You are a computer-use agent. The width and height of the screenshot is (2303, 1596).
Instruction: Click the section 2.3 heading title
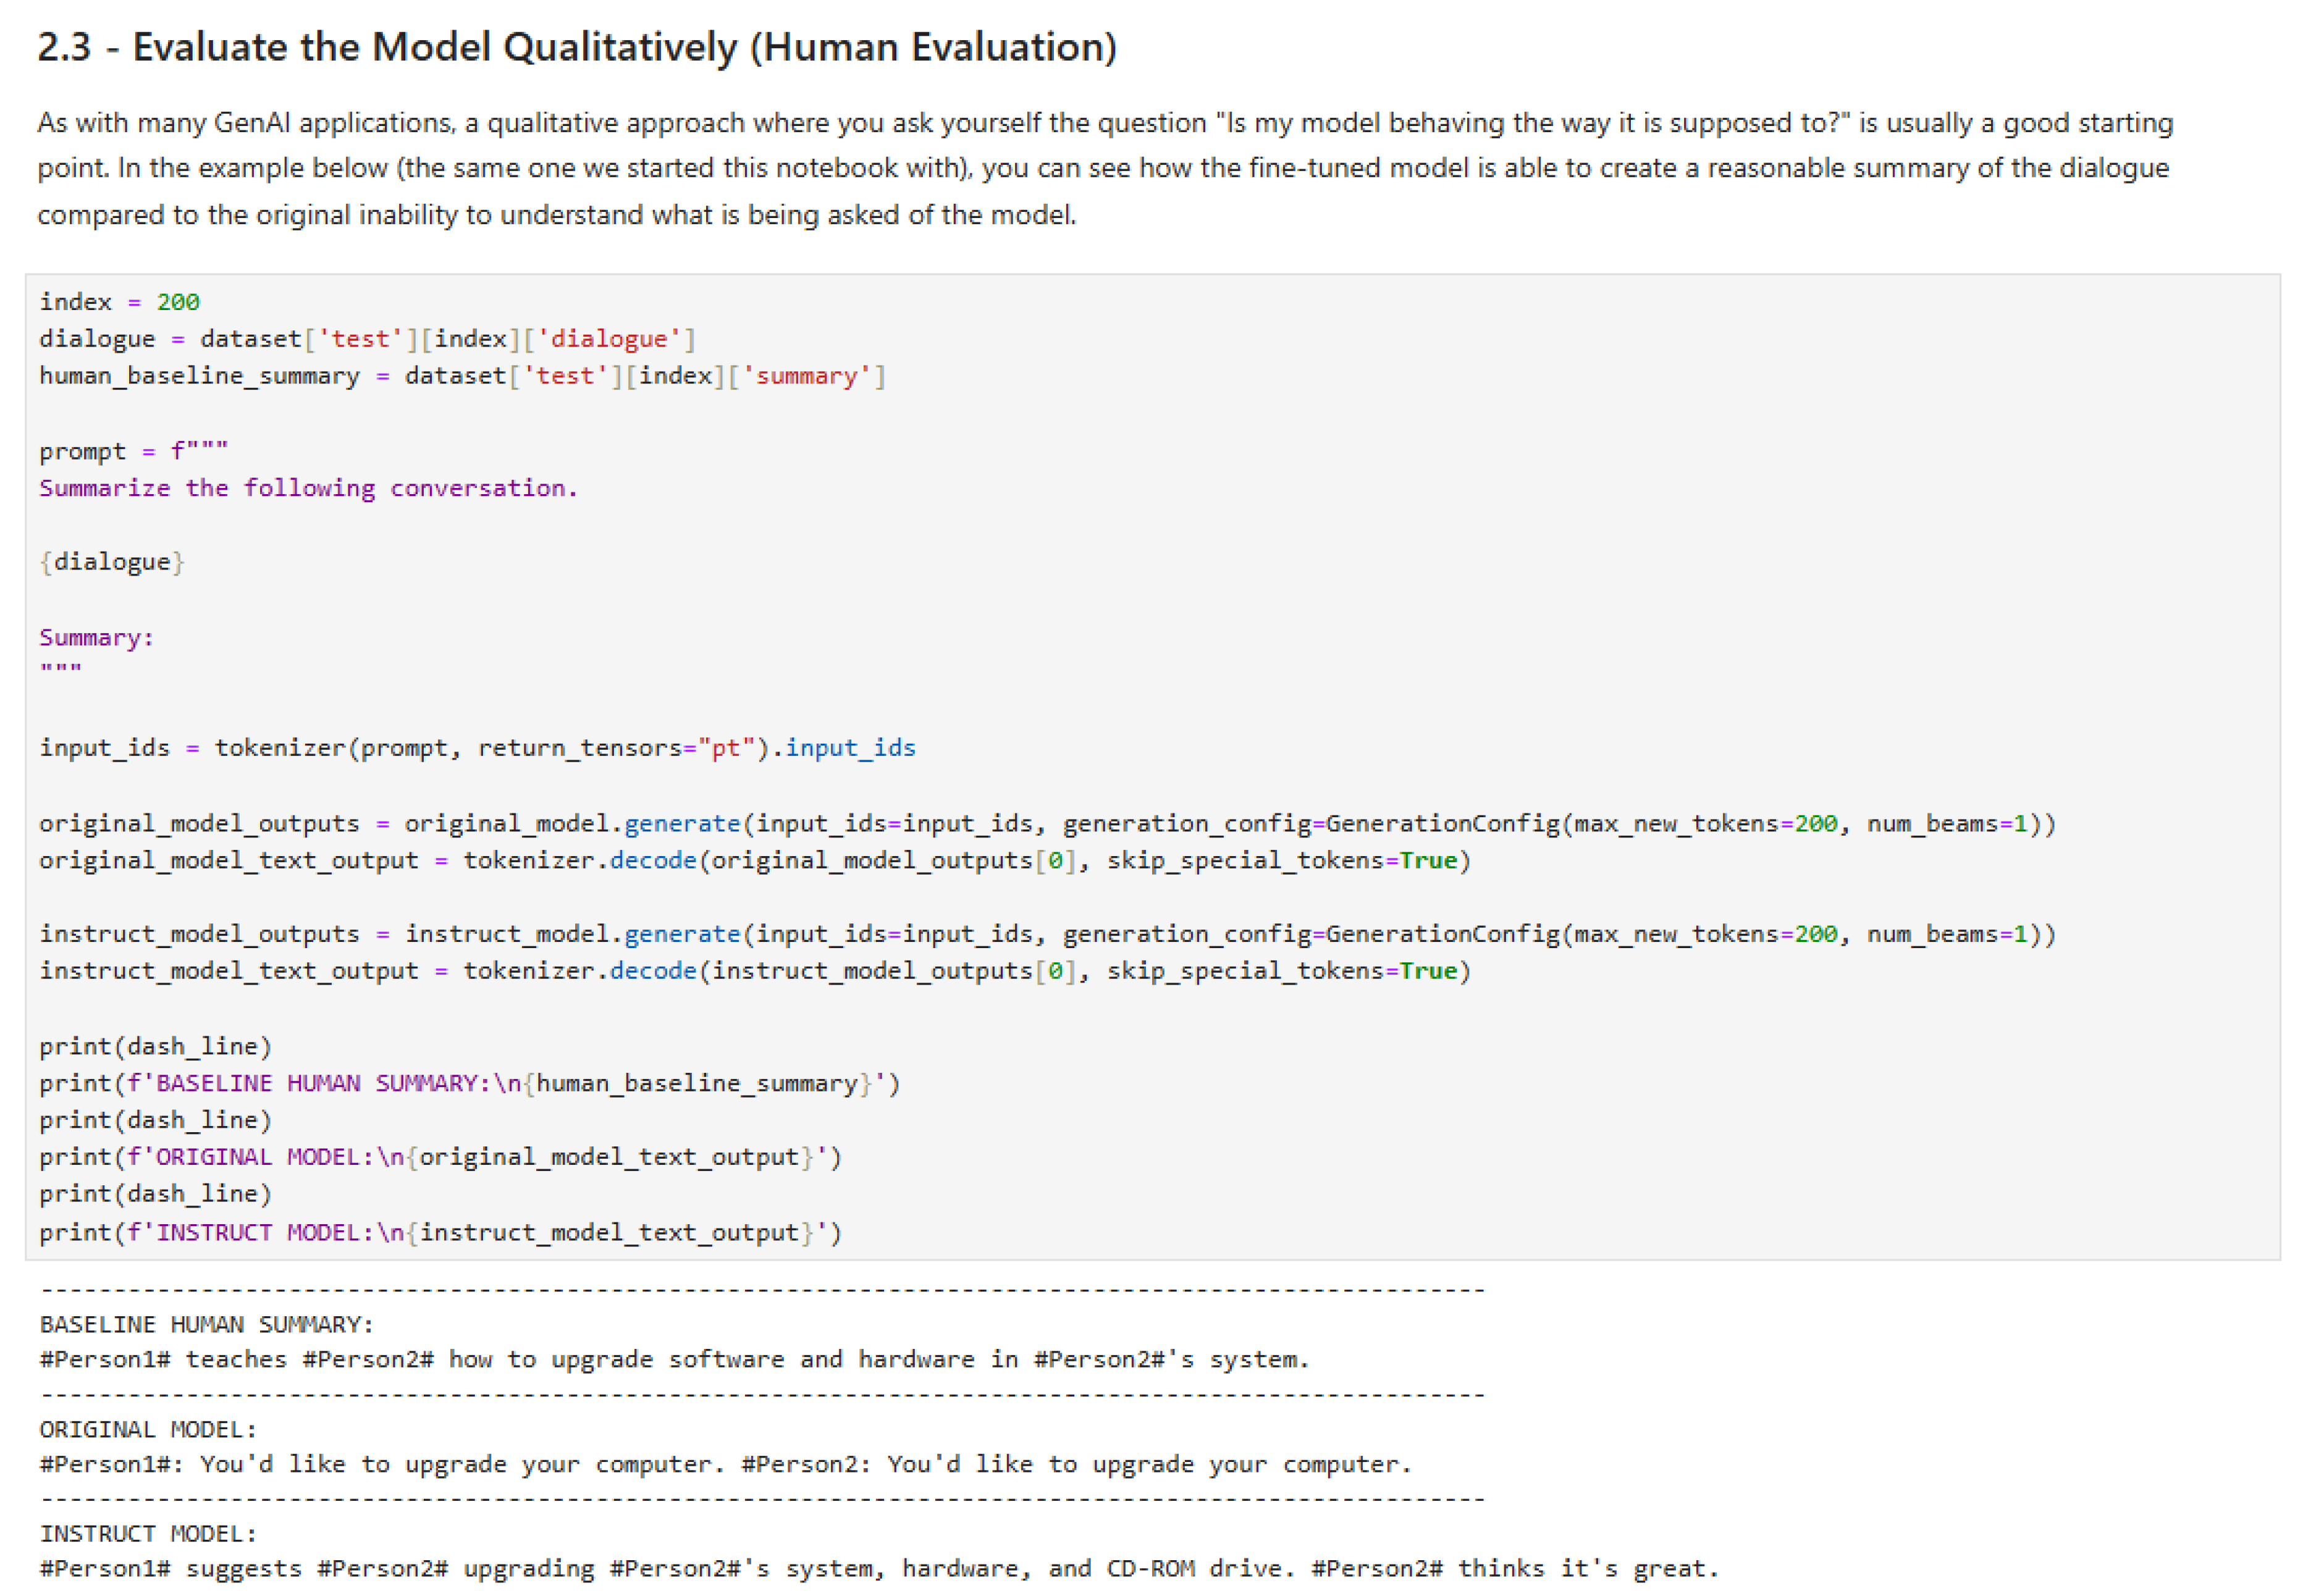click(577, 47)
